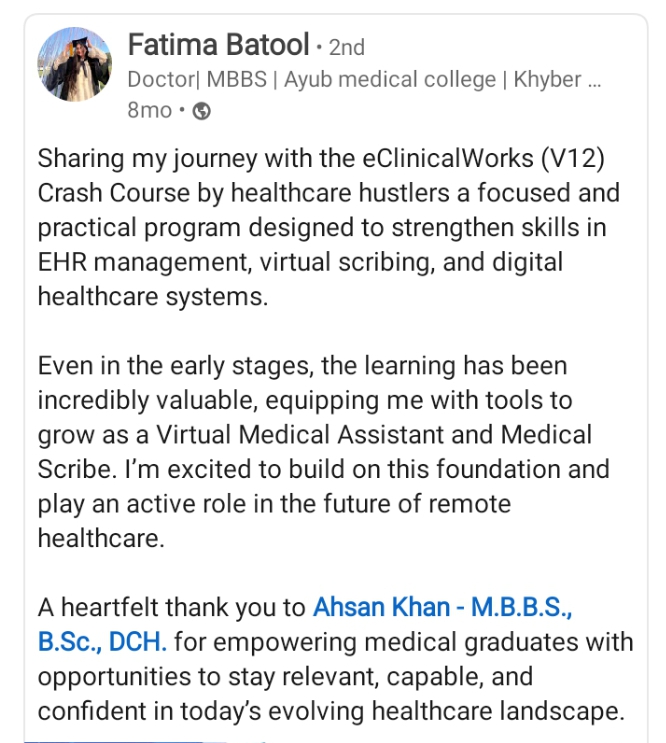This screenshot has height=743, width=666.
Task: Open the Fatima Batool name link
Action: pyautogui.click(x=217, y=45)
